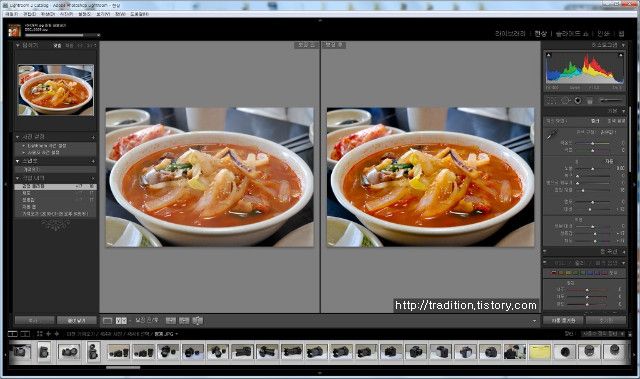
Task: Click the filmstrip go-back arrow
Action: point(48,334)
